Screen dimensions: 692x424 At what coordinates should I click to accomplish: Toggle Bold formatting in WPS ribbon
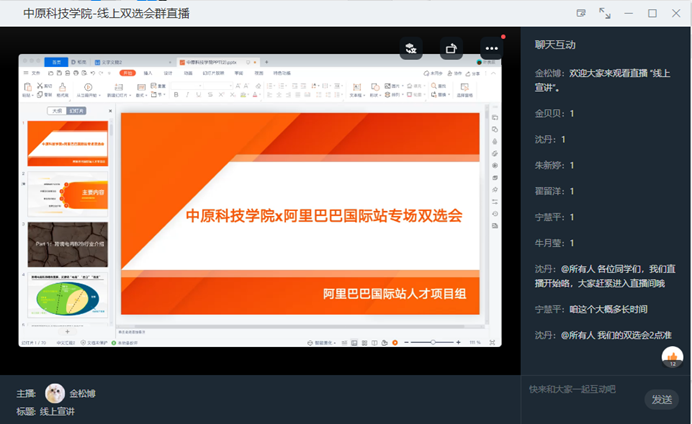[x=176, y=94]
